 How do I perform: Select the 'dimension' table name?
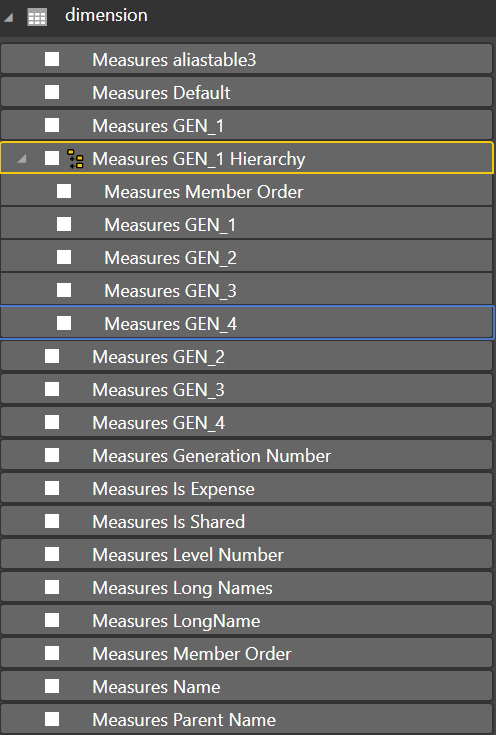click(106, 15)
